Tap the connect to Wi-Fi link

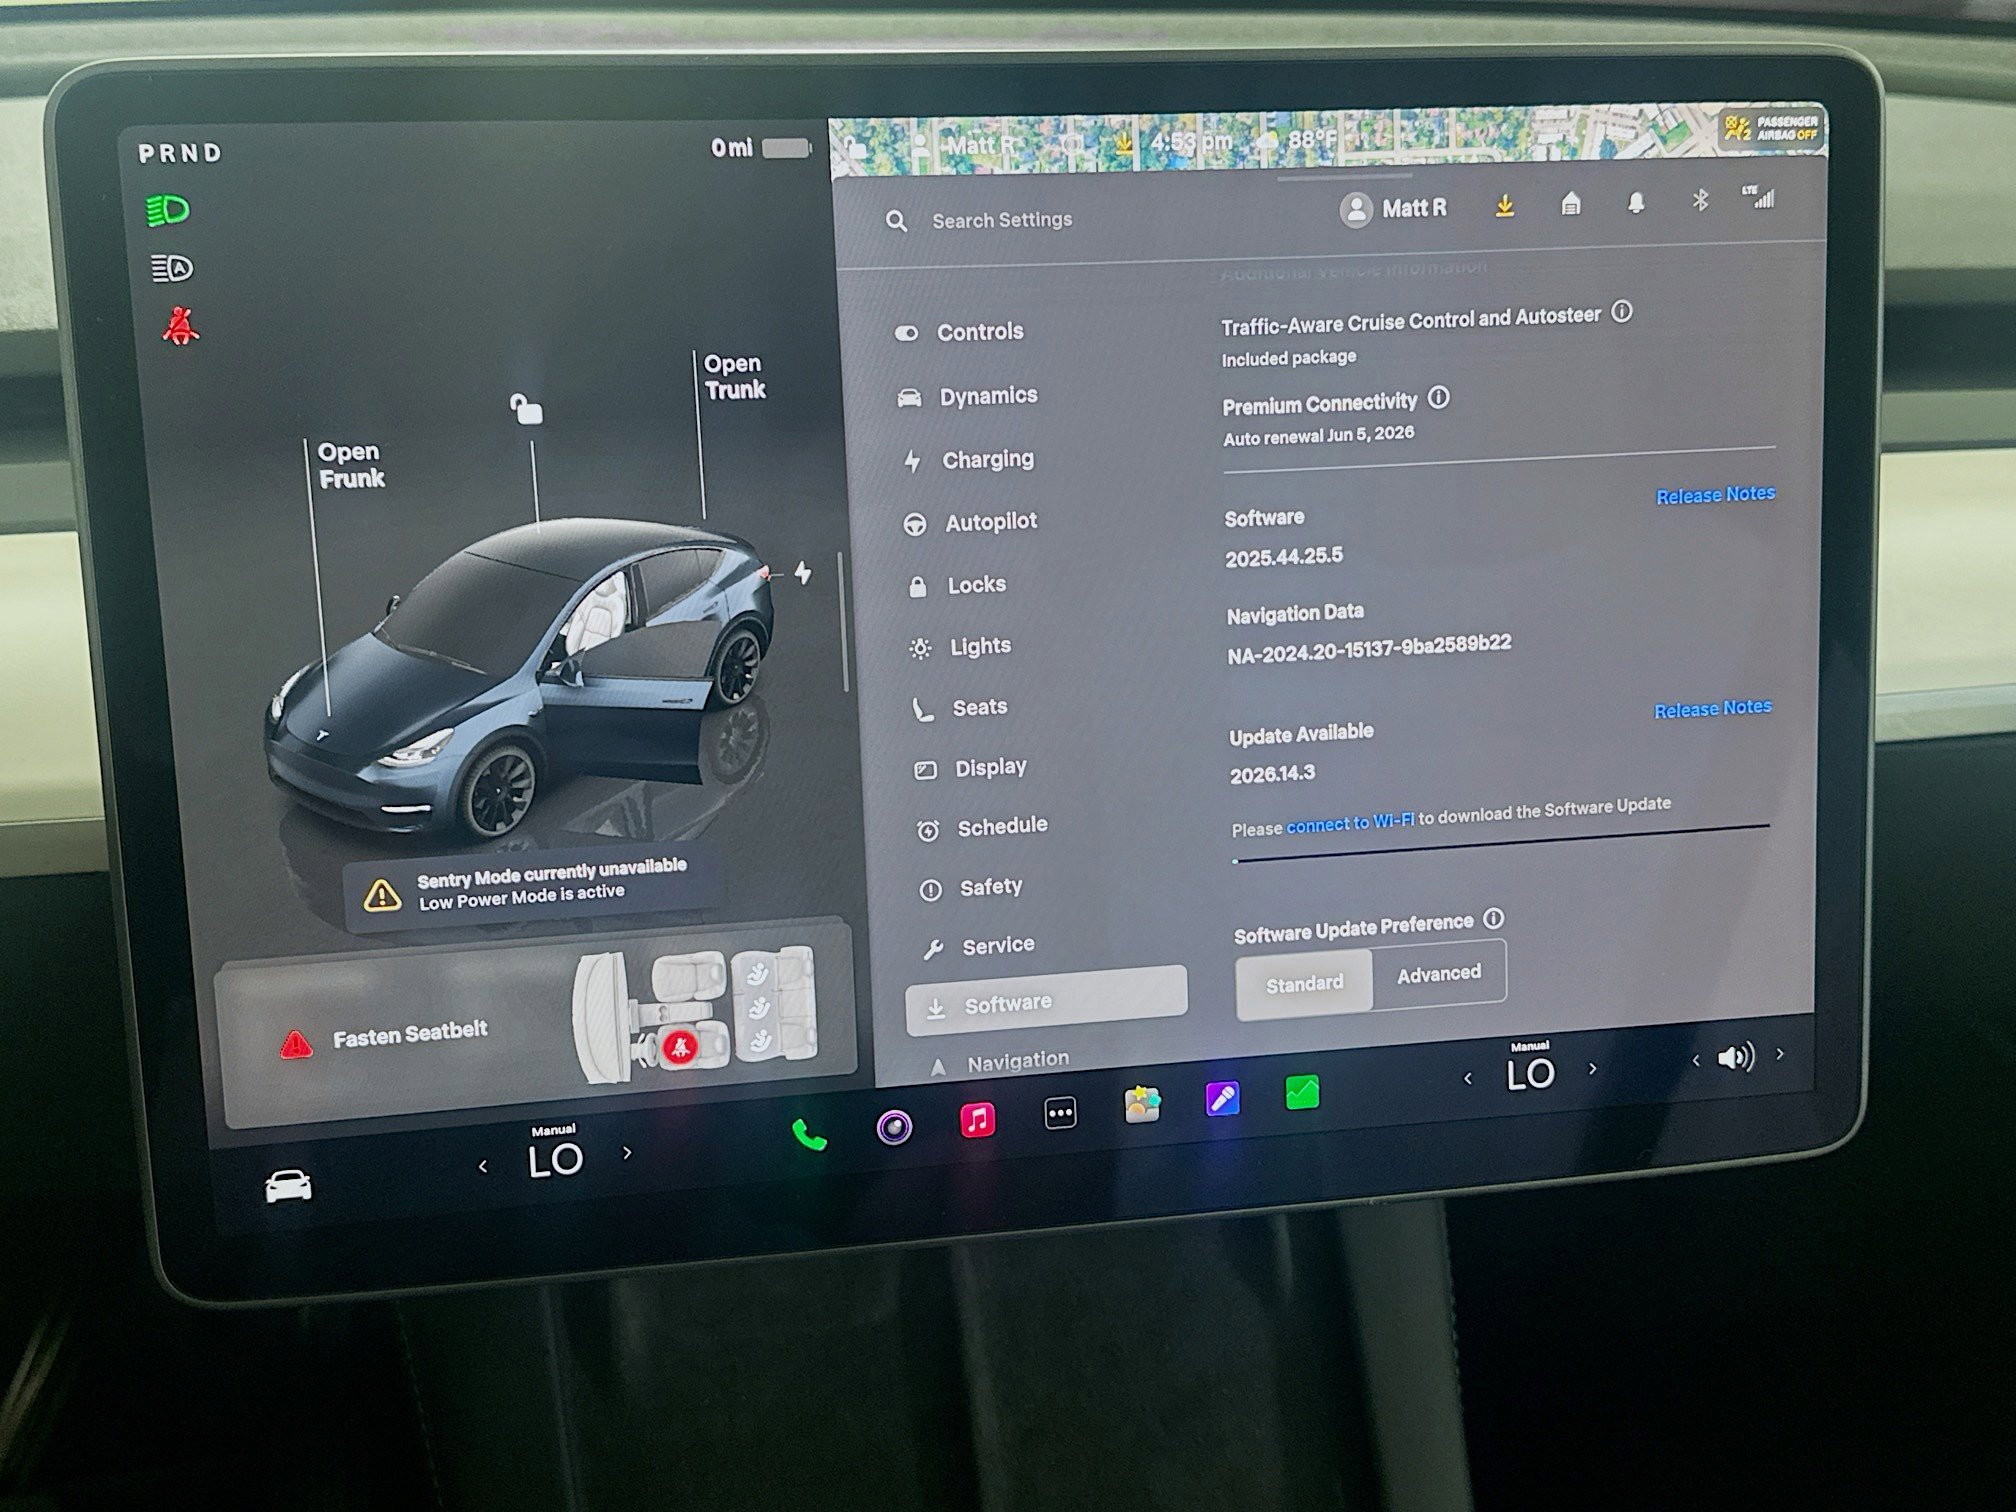click(x=1350, y=823)
